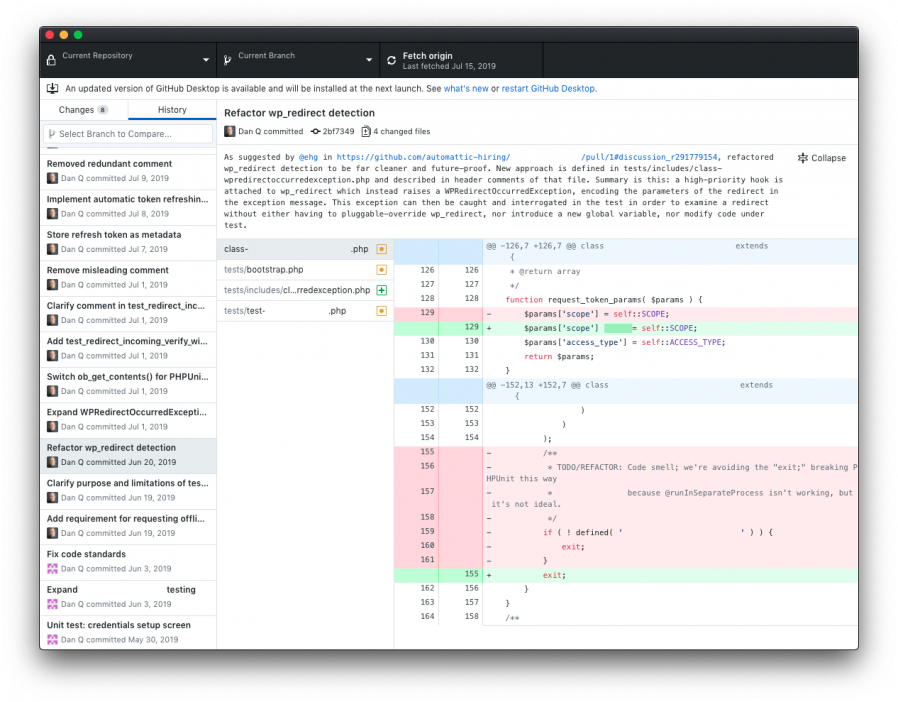This screenshot has height=702, width=898.
Task: Click the Fetch origin sync icon
Action: click(391, 60)
